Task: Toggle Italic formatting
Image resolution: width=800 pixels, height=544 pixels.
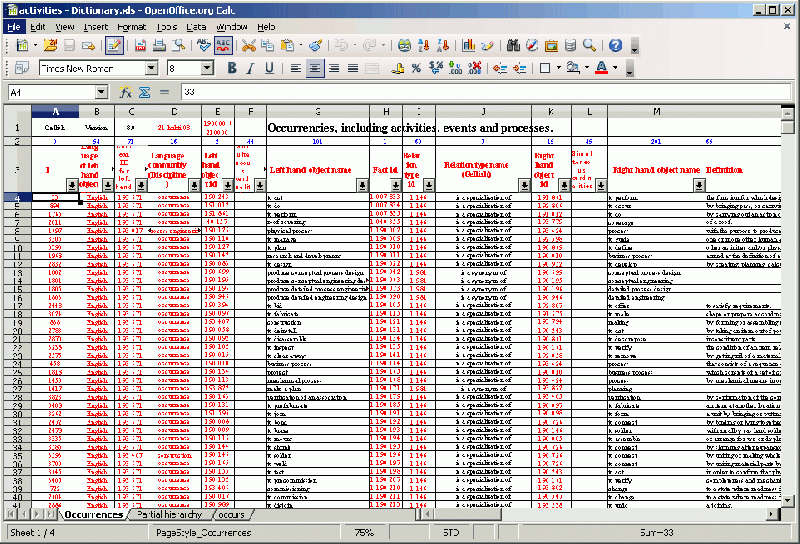Action: (x=251, y=69)
